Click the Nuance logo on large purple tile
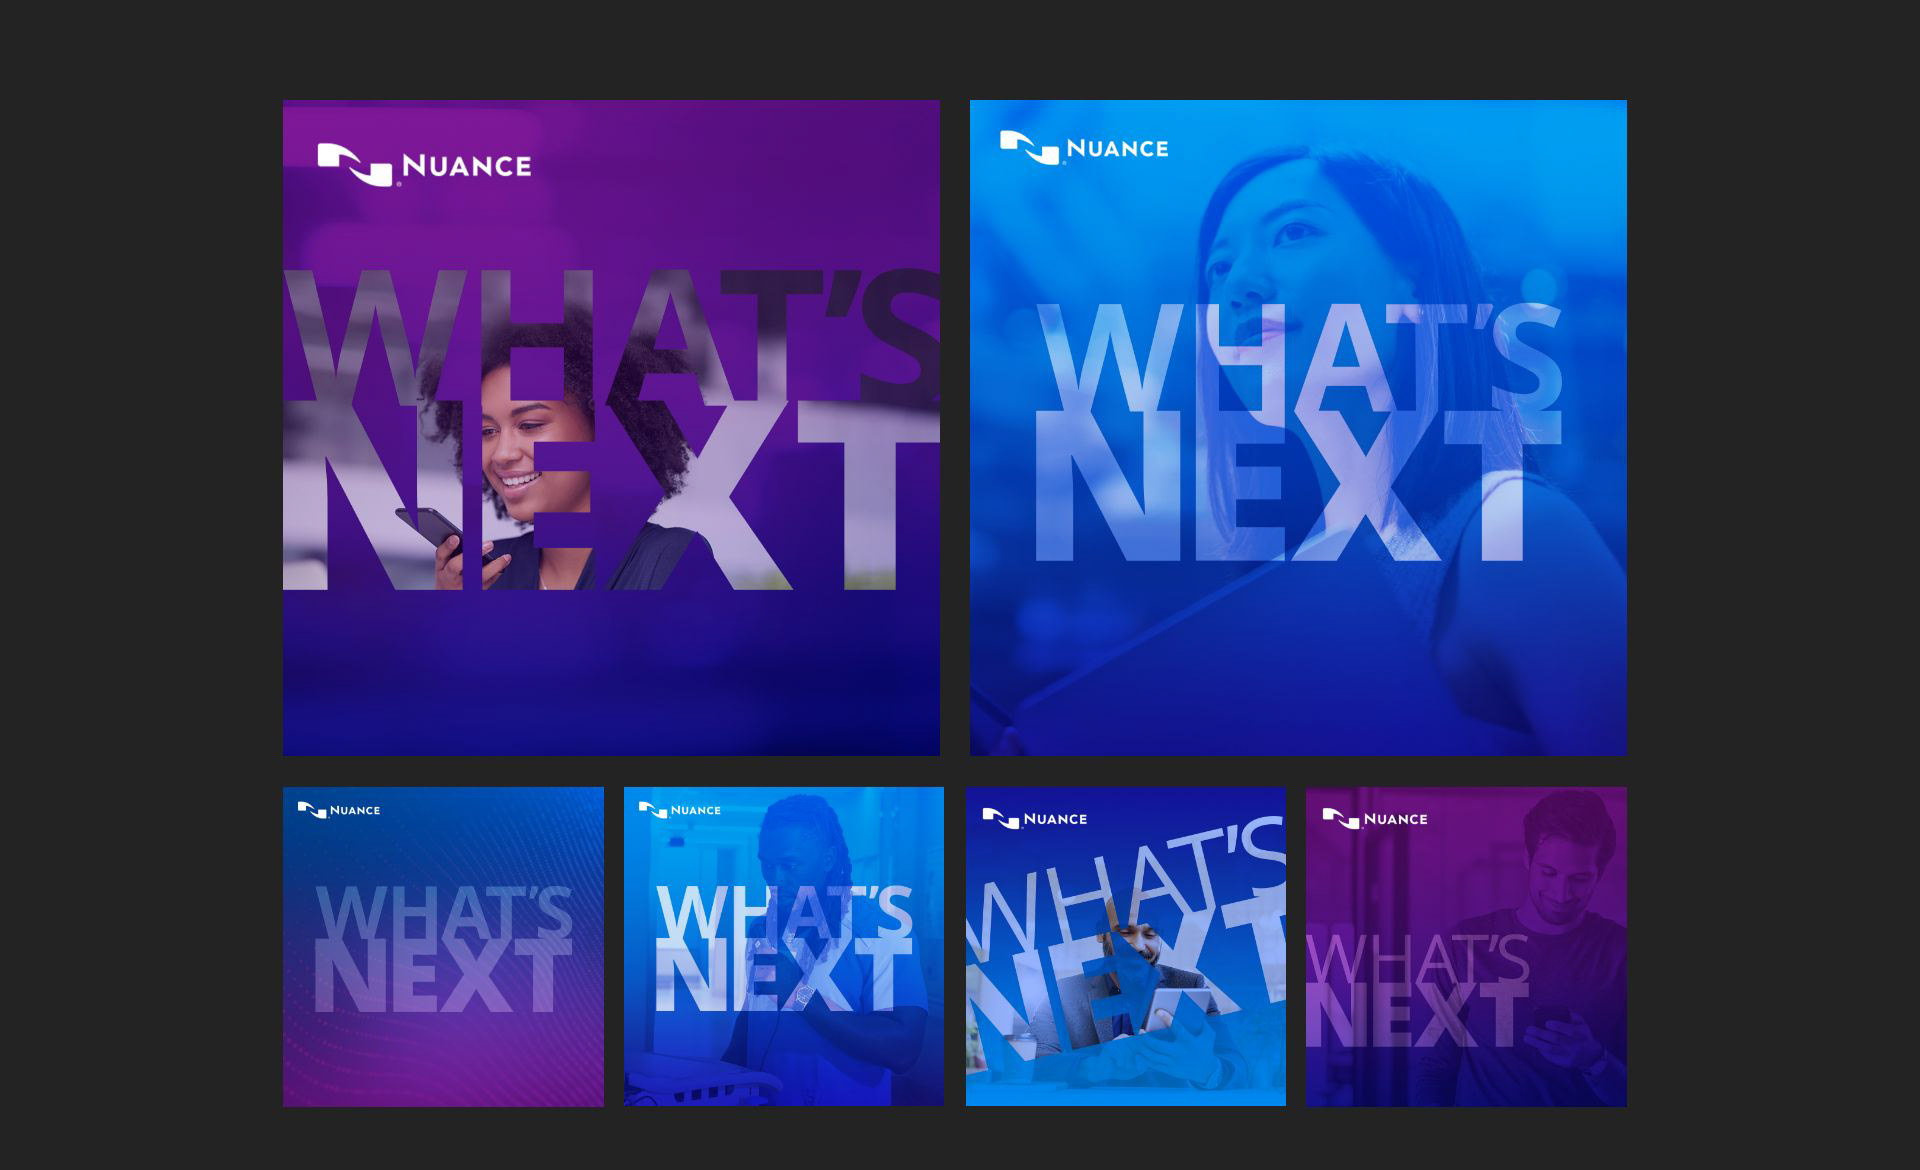Screen dimensions: 1920x1170 pos(424,165)
